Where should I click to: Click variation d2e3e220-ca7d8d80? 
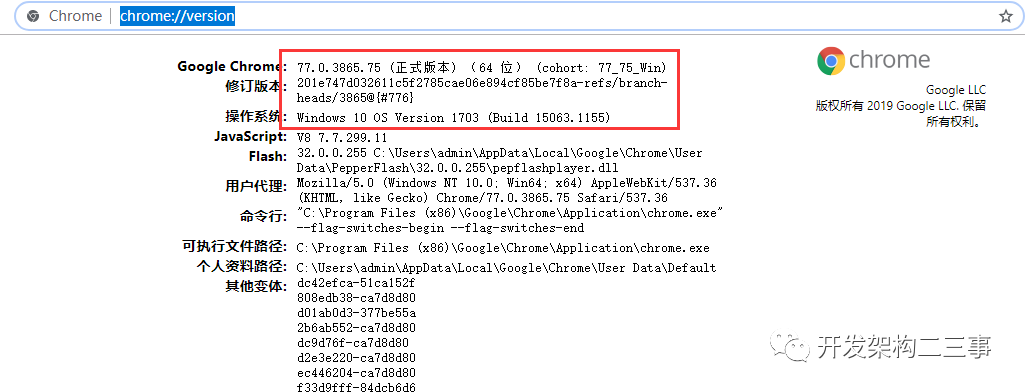point(356,357)
